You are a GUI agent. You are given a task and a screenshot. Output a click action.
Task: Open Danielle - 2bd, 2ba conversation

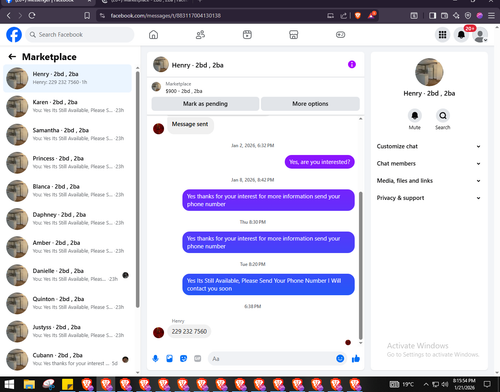tap(67, 275)
